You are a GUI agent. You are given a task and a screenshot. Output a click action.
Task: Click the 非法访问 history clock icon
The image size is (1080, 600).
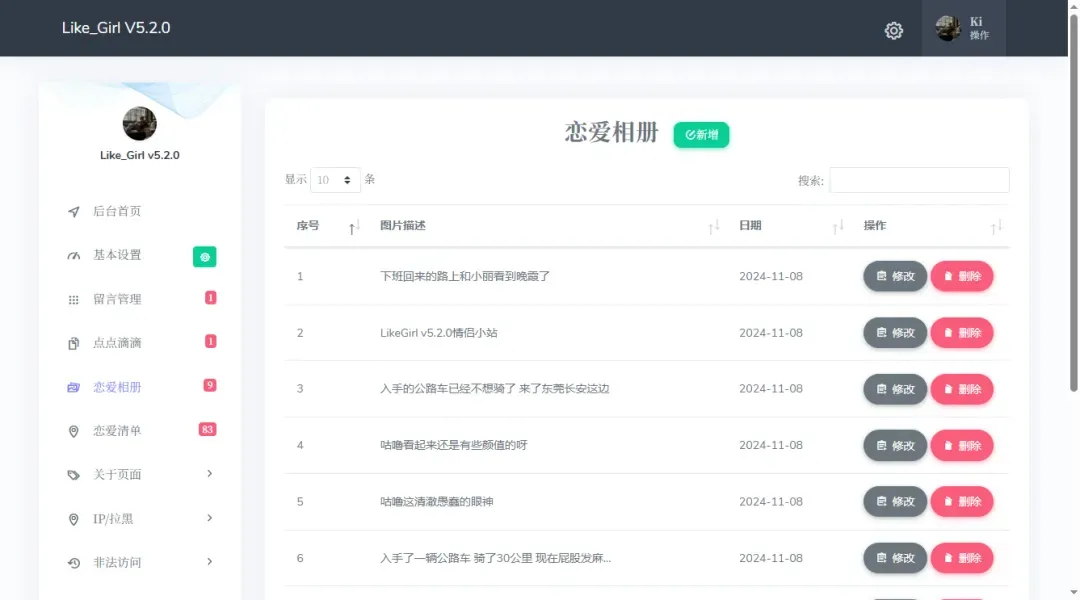click(73, 563)
